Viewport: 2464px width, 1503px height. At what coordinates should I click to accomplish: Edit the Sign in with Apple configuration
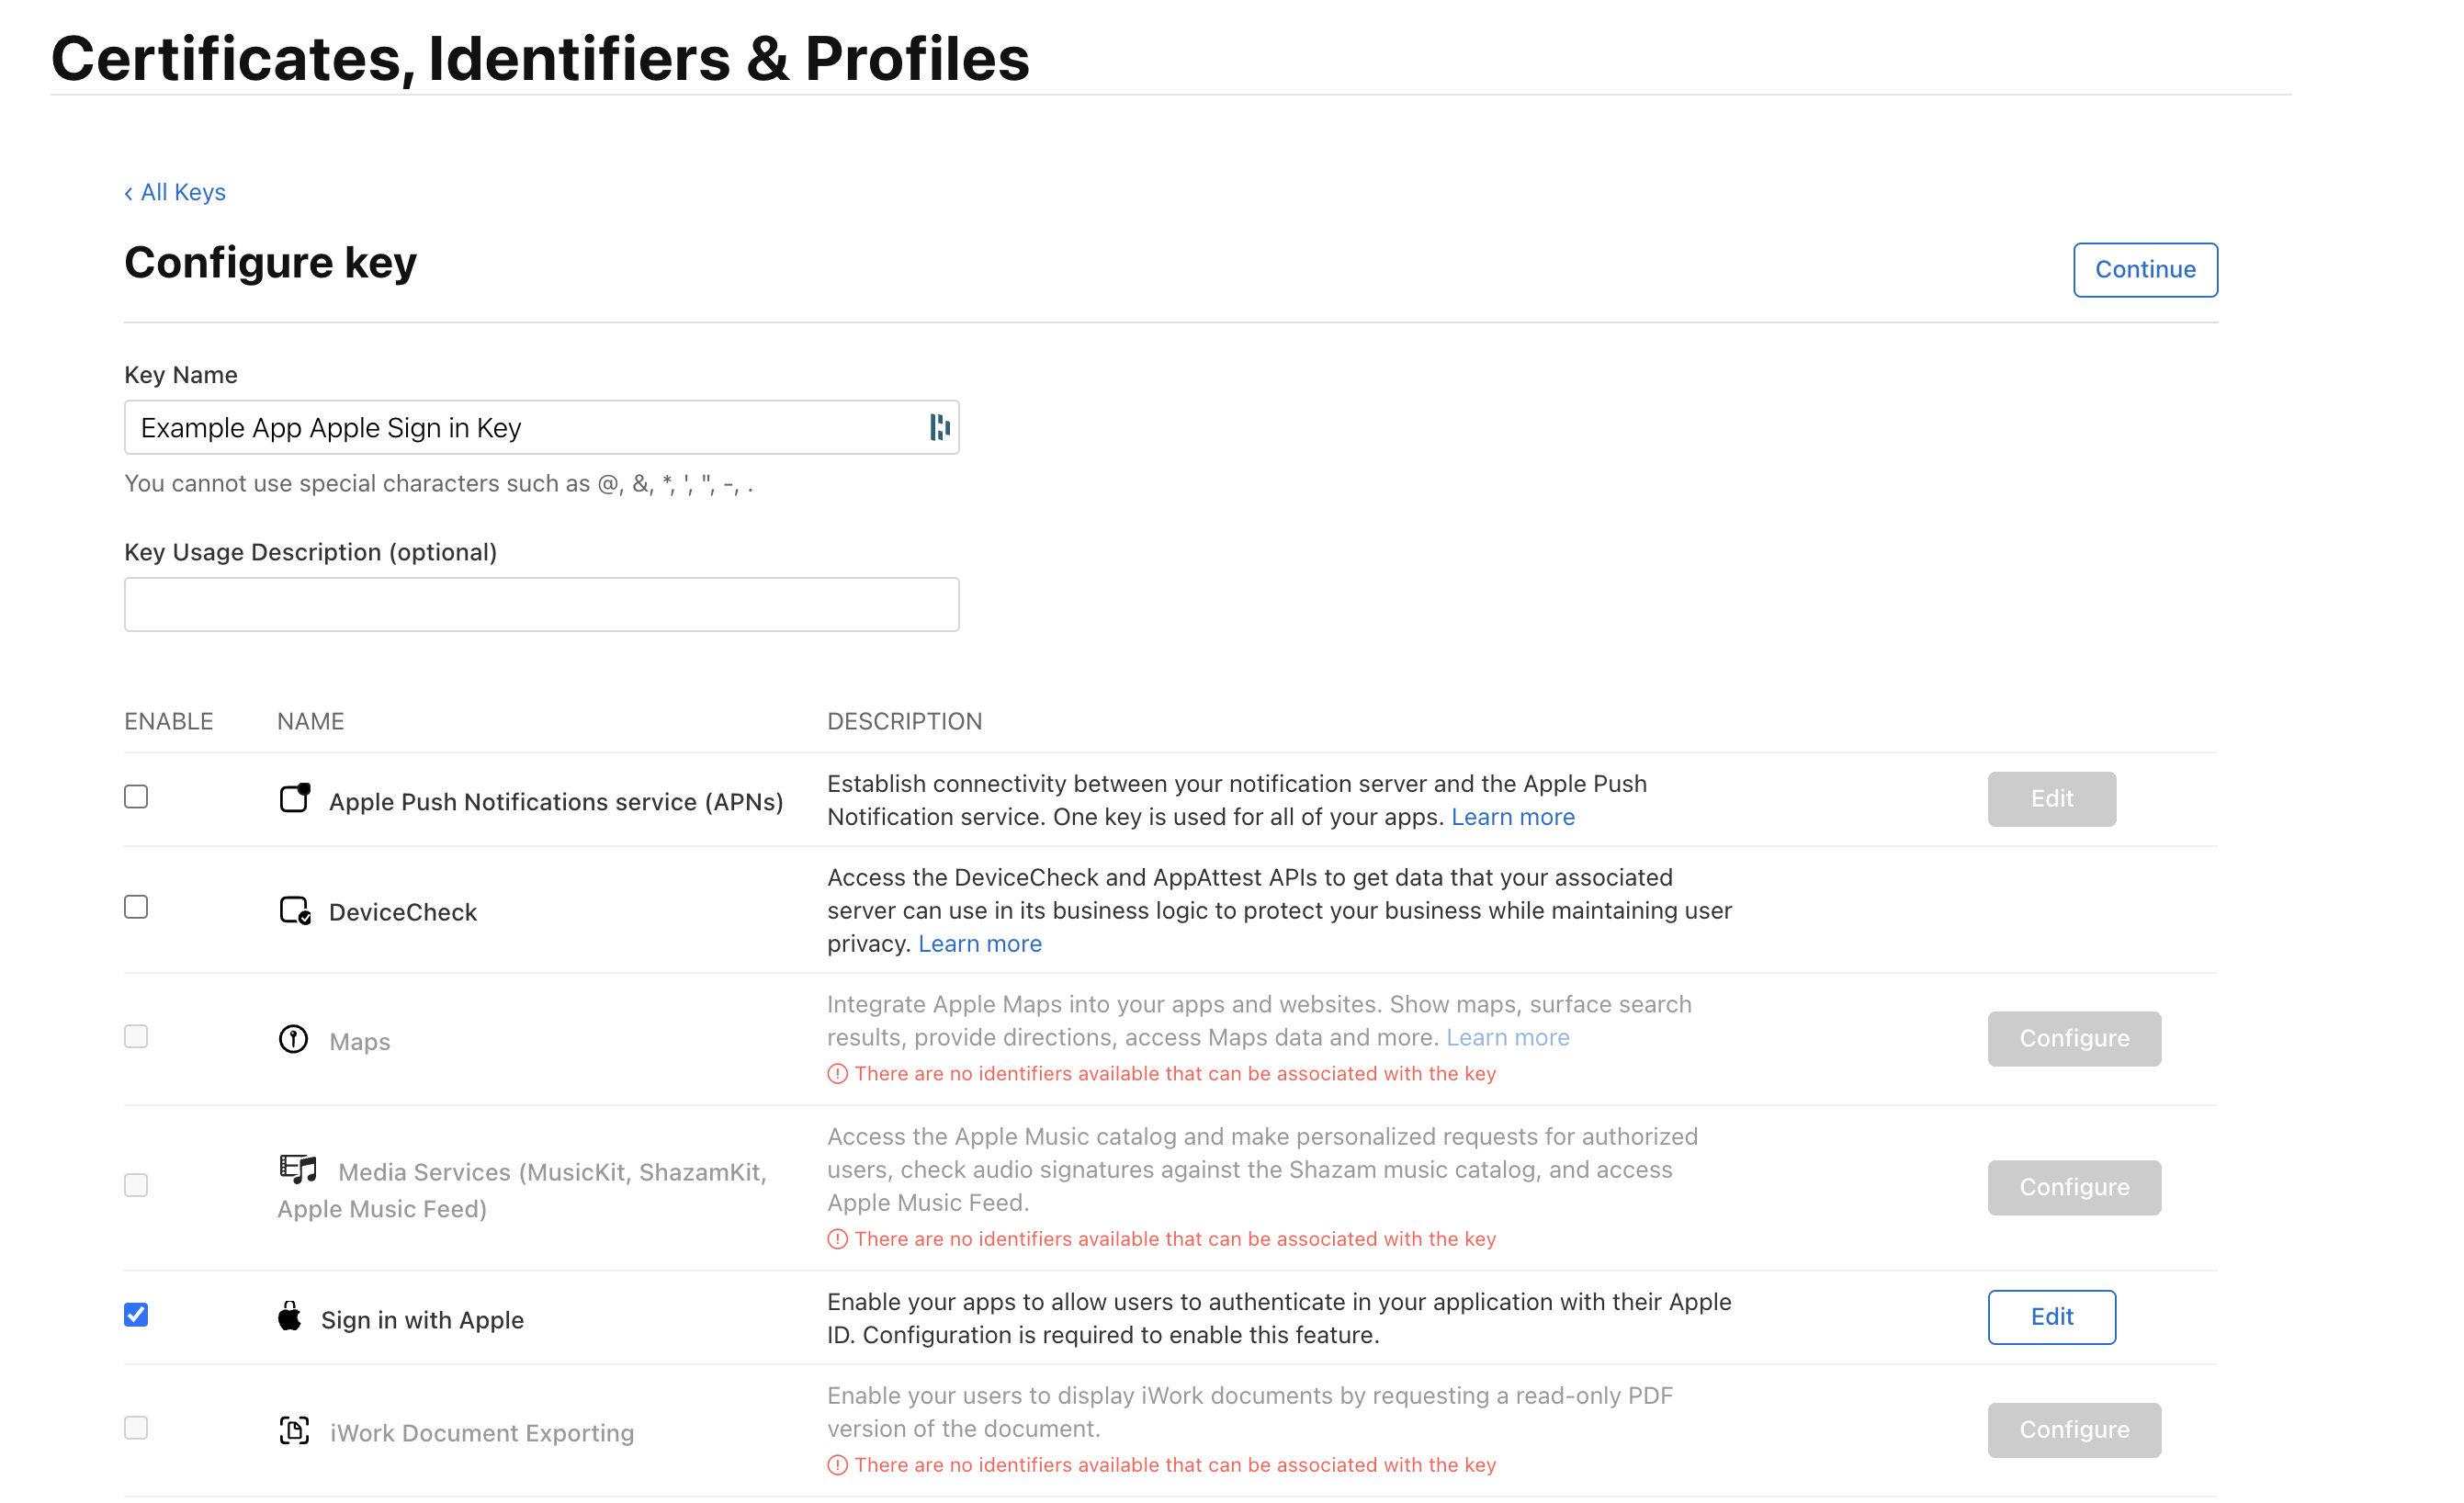[2051, 1317]
